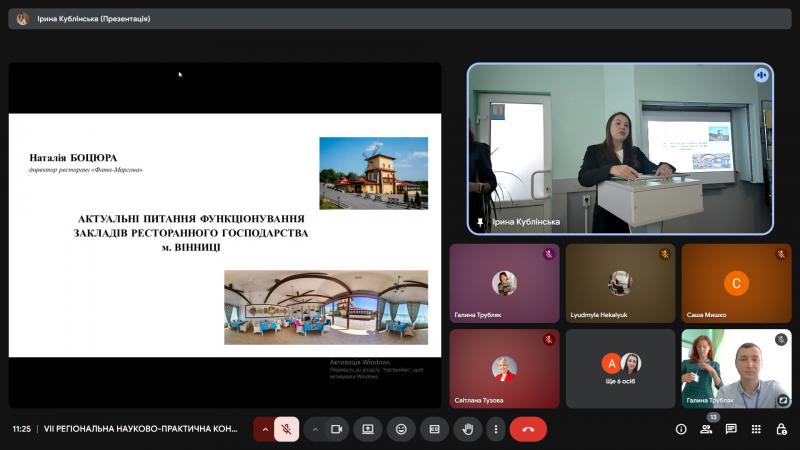Screen dimensions: 800x450
Task: Click the 'Ще 6 осіб' tile
Action: coord(620,368)
